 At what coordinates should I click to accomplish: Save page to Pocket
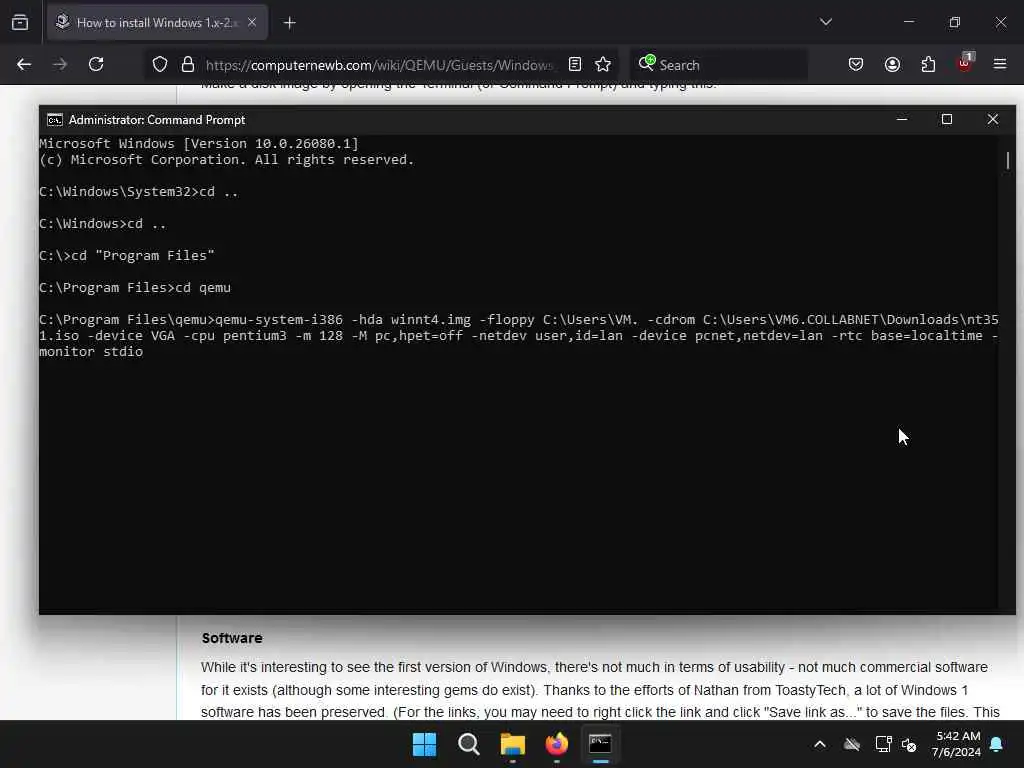coord(856,65)
